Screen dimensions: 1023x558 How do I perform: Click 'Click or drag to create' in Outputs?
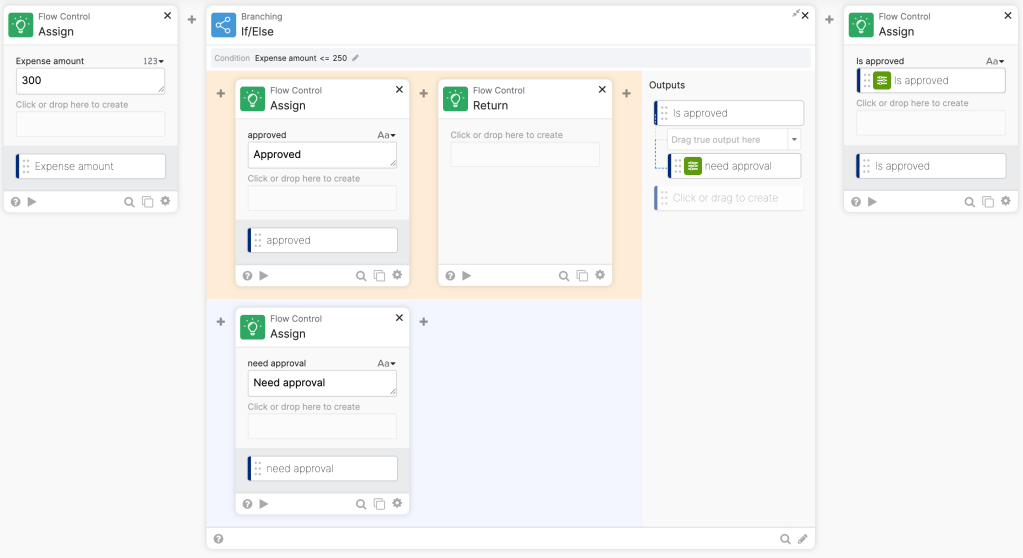(730, 198)
